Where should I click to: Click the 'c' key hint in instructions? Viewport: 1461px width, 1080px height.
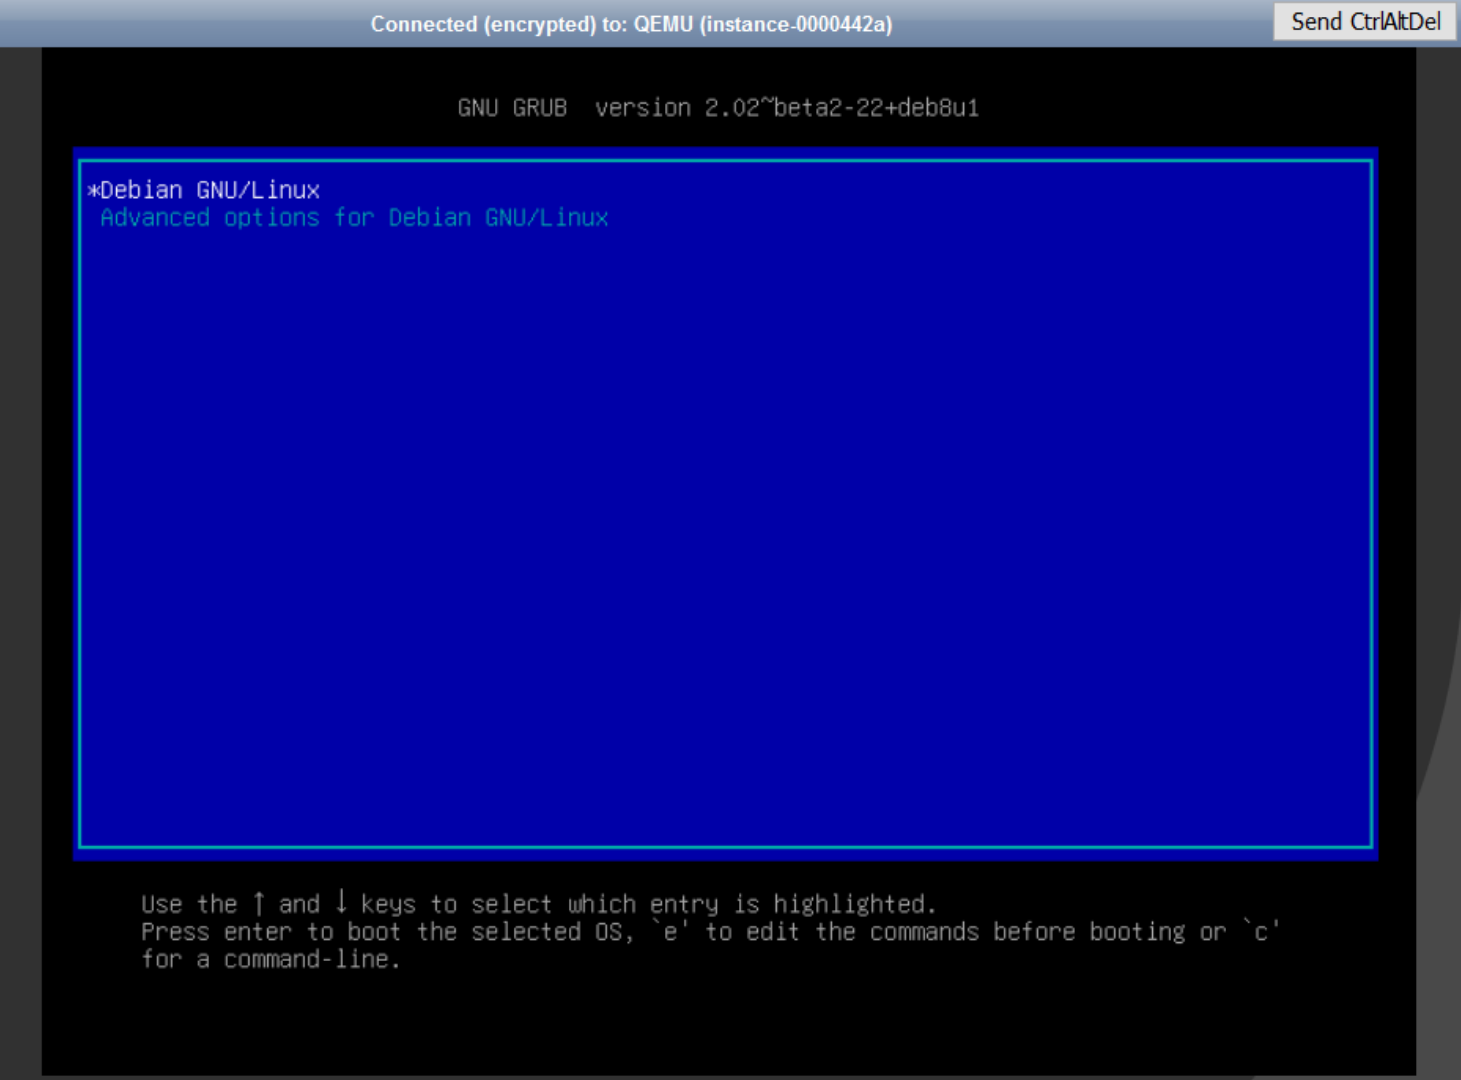click(x=1261, y=932)
